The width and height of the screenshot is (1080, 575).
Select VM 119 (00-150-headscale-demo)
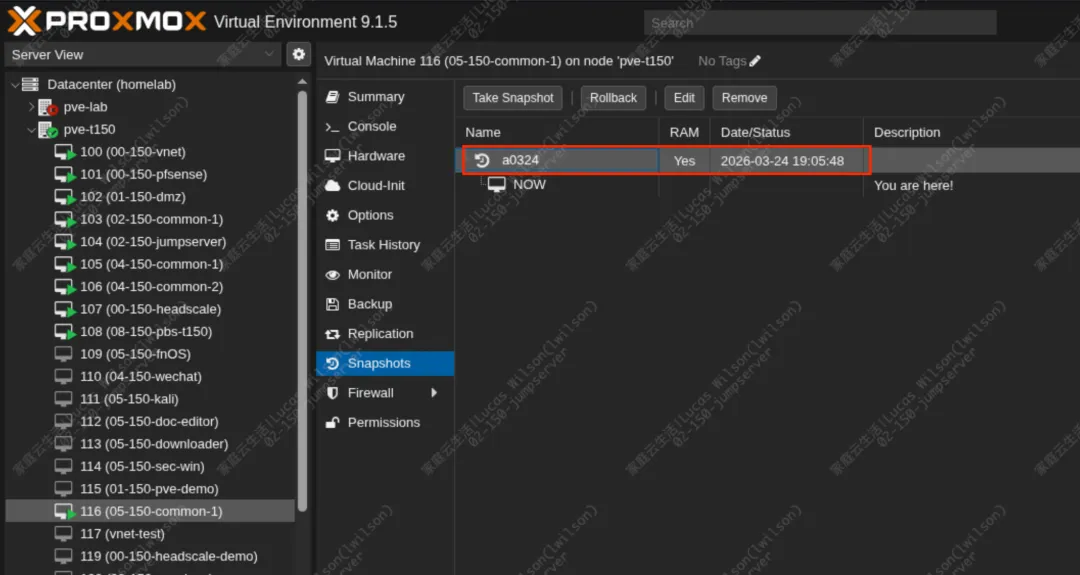tap(151, 556)
